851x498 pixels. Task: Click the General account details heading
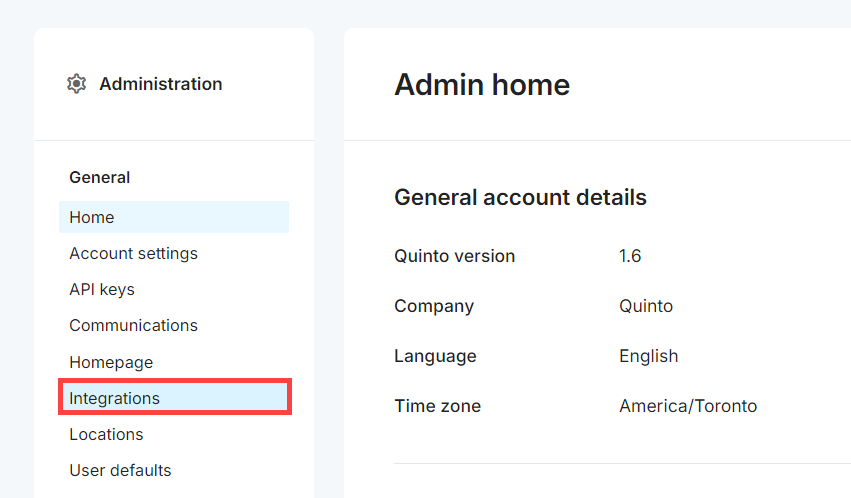tap(520, 197)
